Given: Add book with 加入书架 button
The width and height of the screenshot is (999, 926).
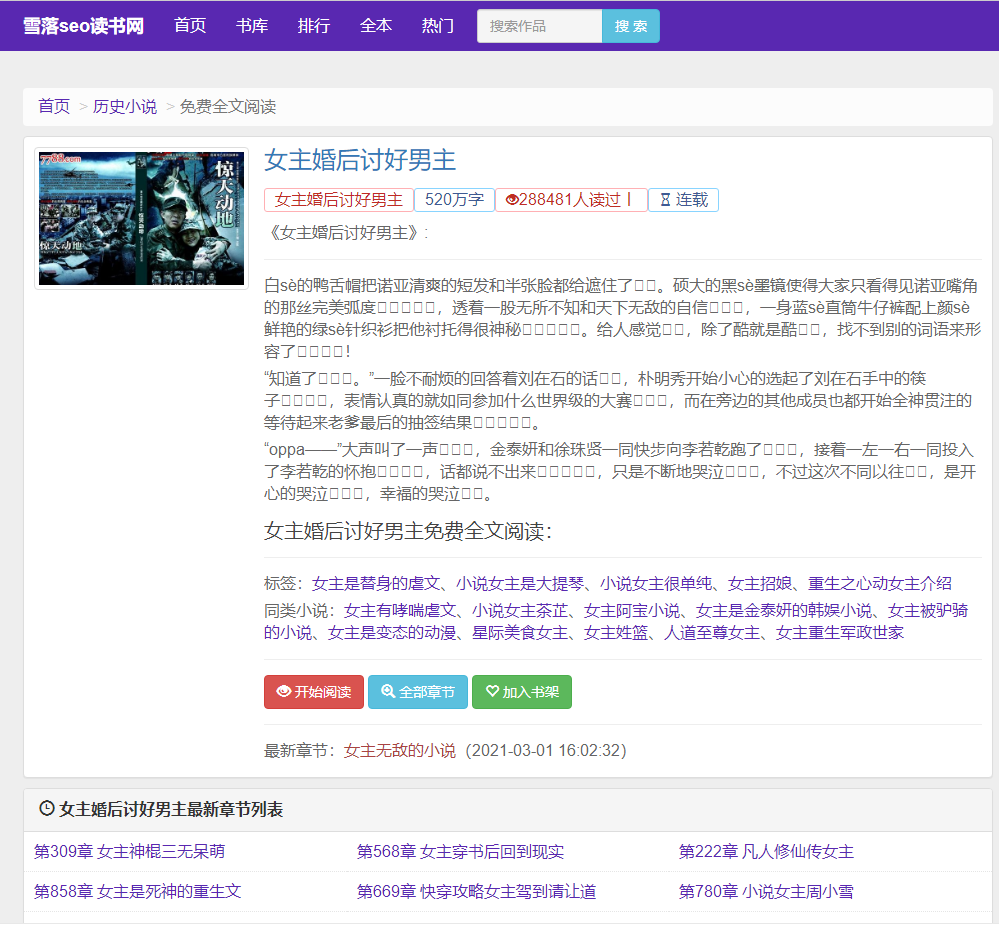Looking at the screenshot, I should (522, 691).
